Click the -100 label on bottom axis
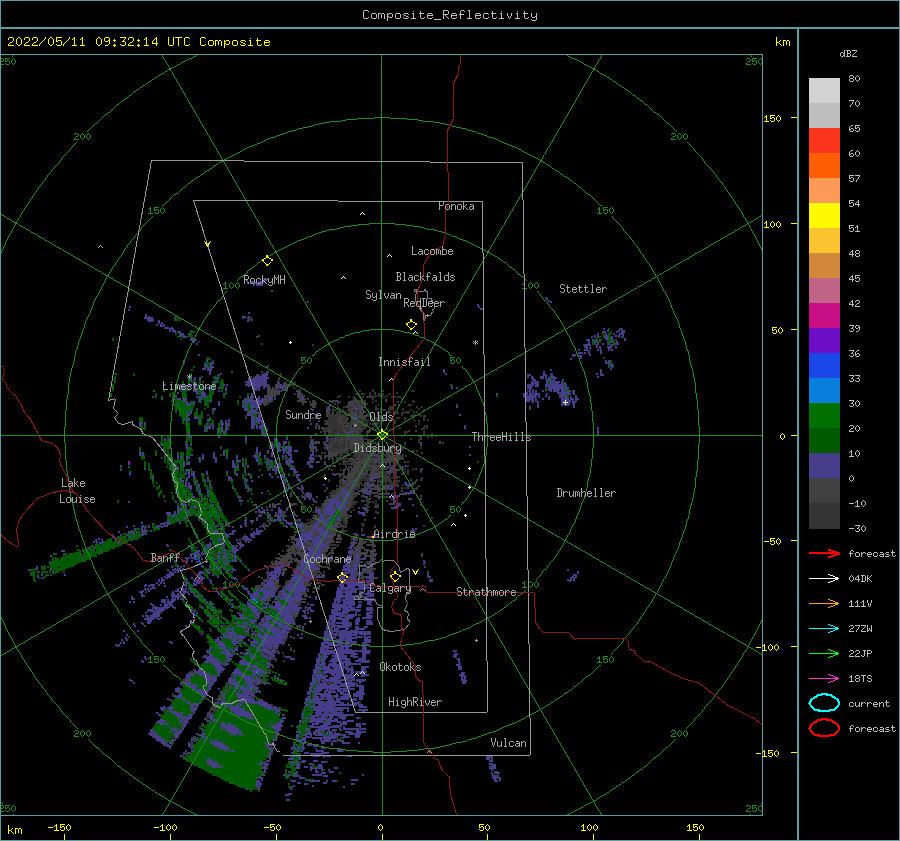The width and height of the screenshot is (900, 841). tap(165, 827)
